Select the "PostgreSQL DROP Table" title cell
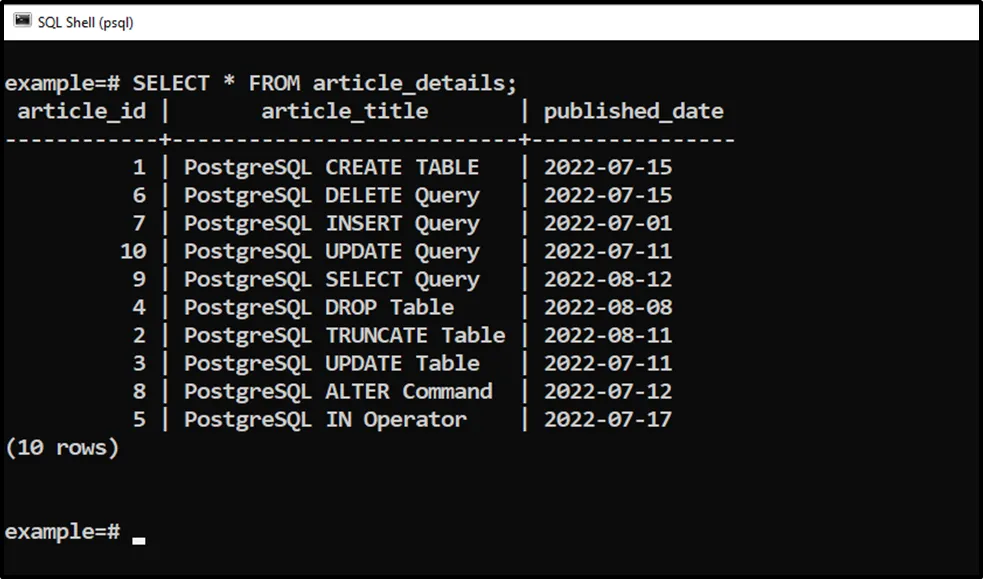The width and height of the screenshot is (983, 579). (x=318, y=307)
